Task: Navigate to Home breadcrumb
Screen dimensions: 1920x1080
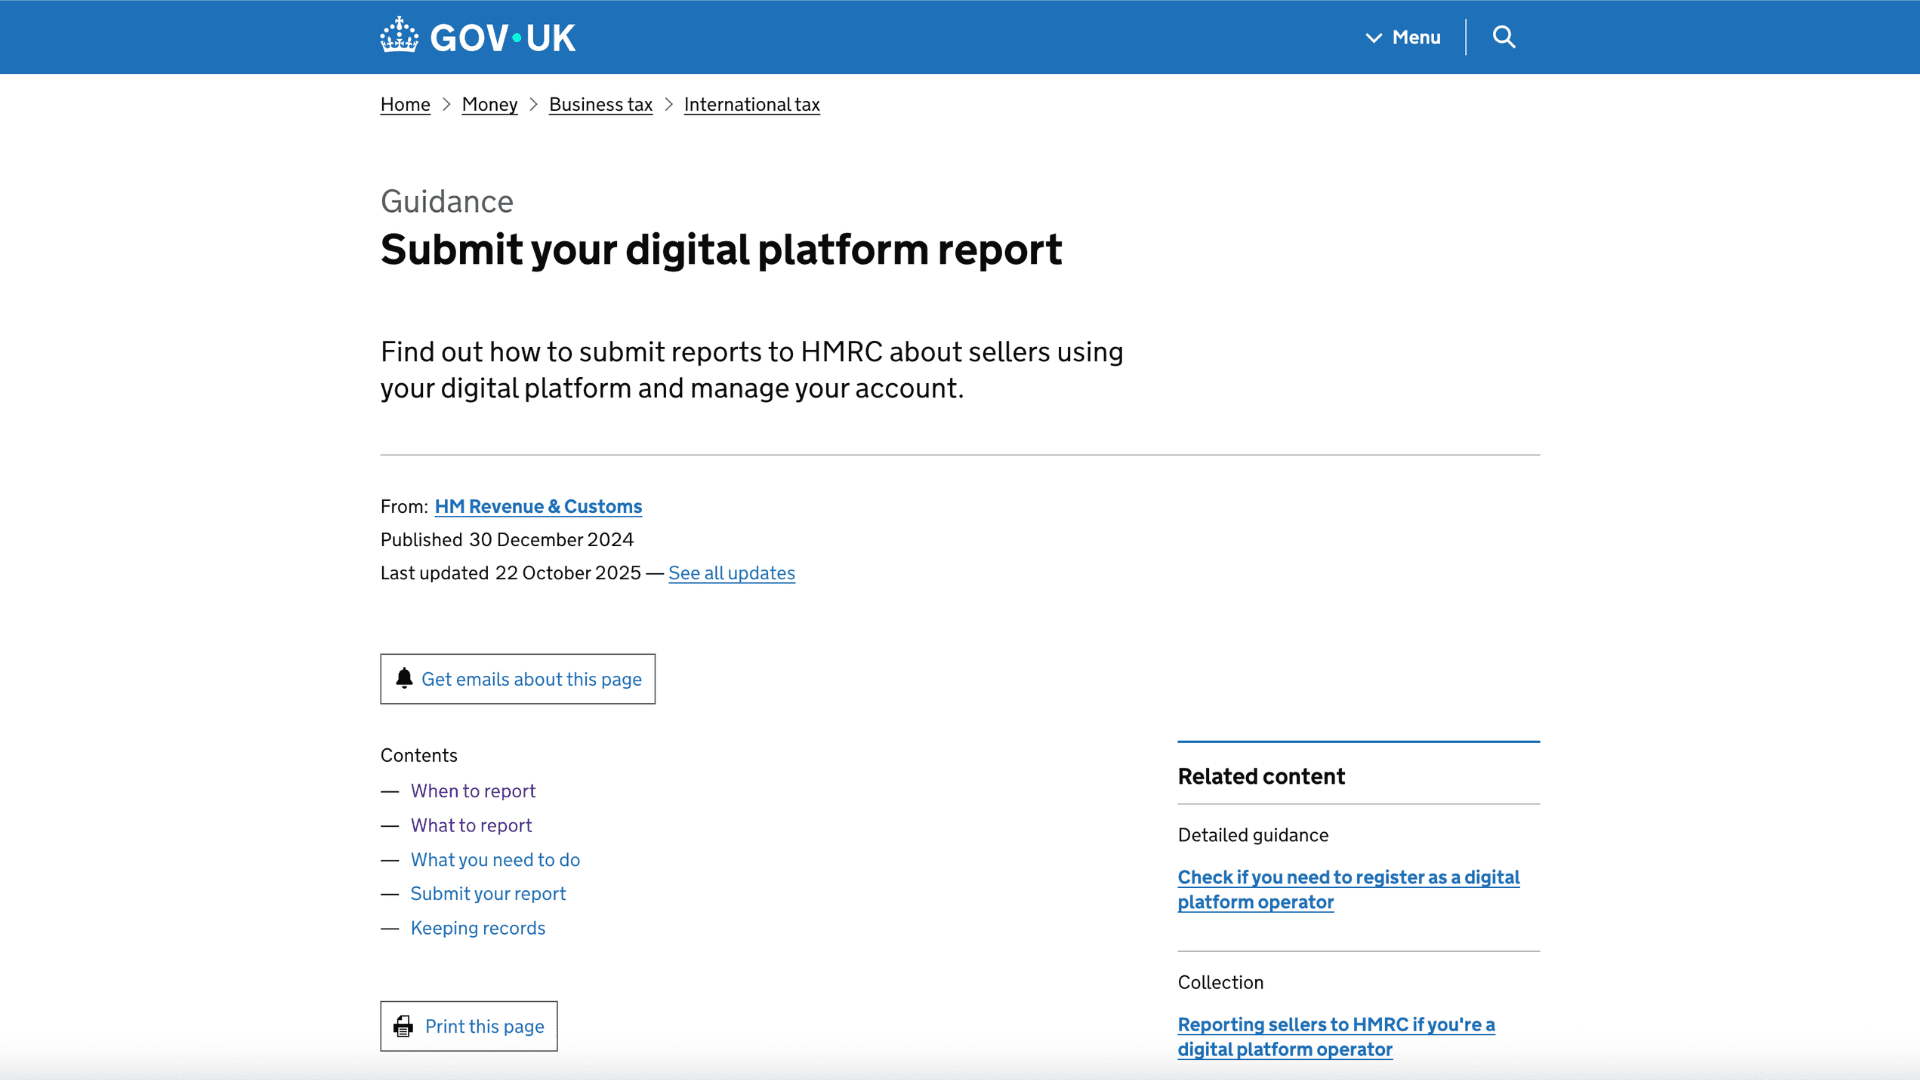Action: point(405,104)
